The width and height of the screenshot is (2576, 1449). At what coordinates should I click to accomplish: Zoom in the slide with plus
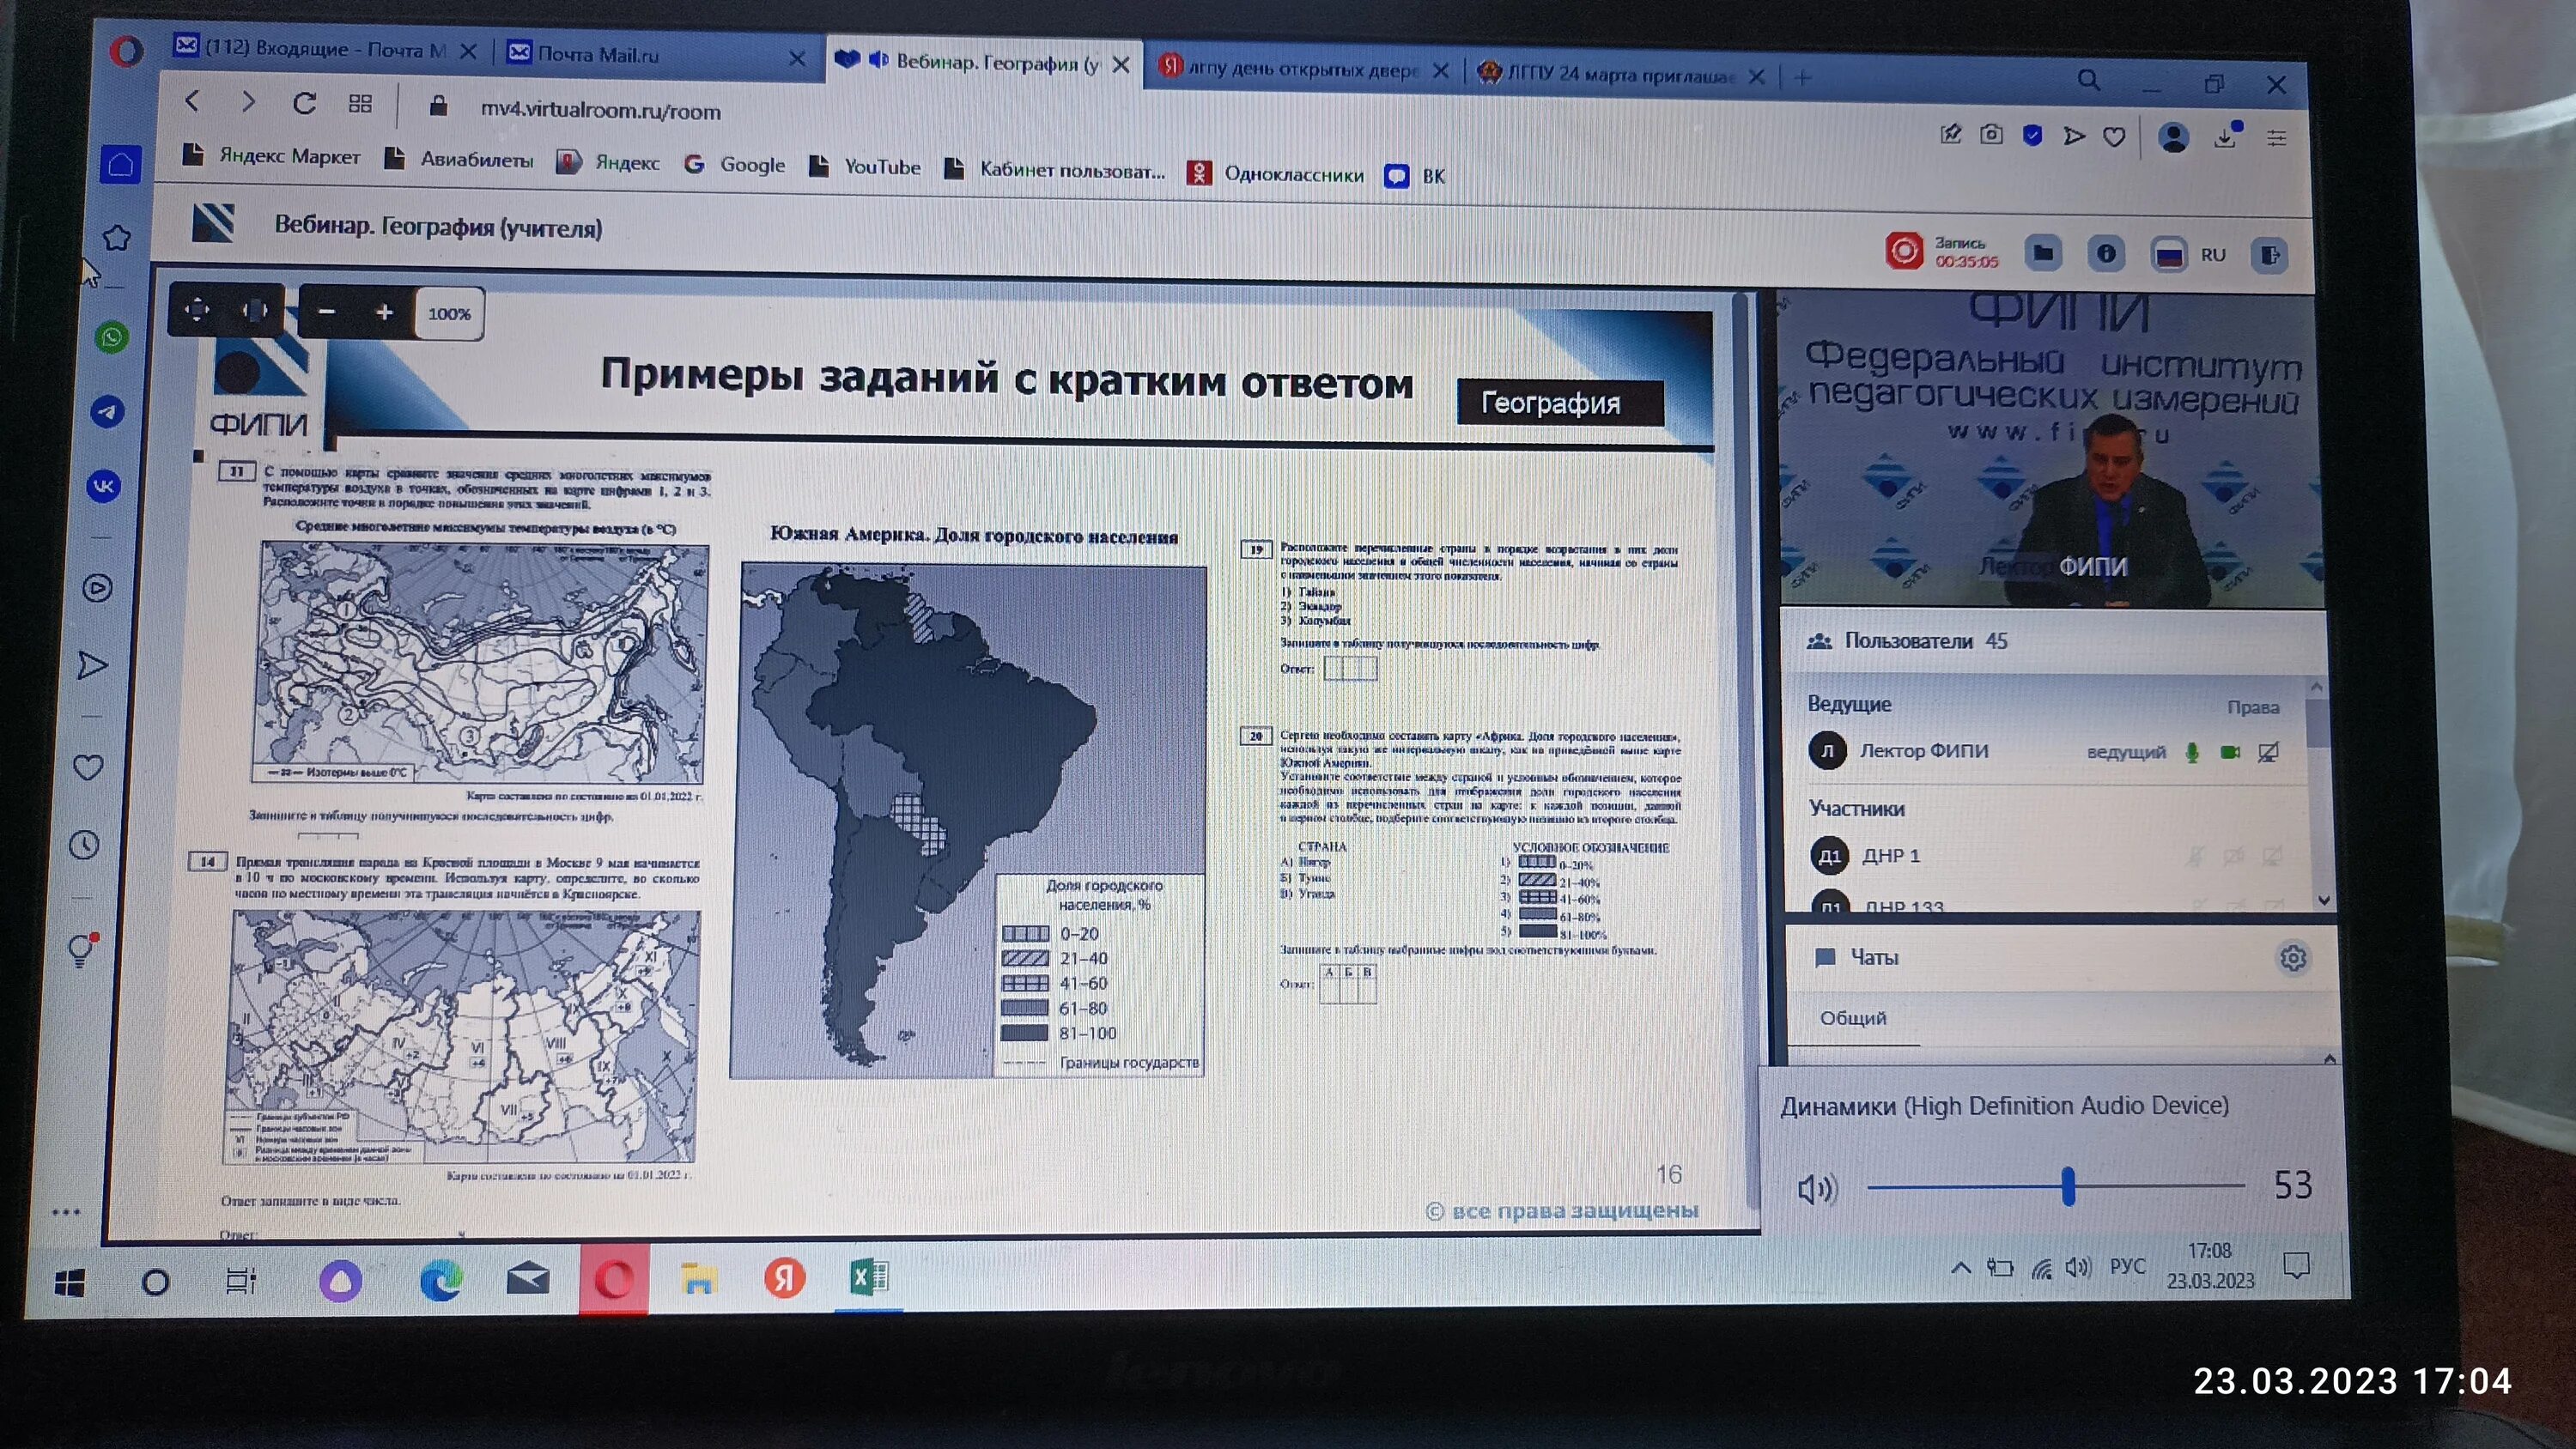pyautogui.click(x=384, y=312)
